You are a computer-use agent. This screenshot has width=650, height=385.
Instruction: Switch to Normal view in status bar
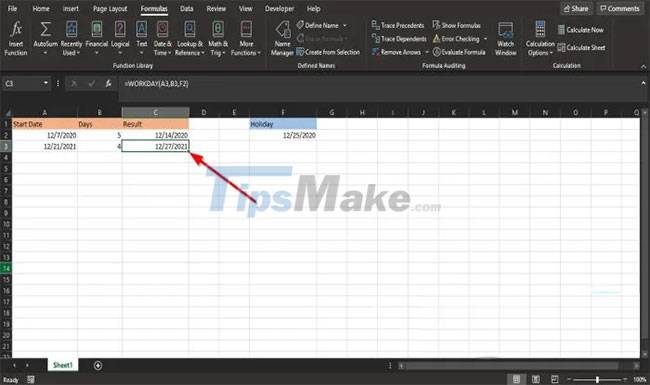click(x=517, y=379)
